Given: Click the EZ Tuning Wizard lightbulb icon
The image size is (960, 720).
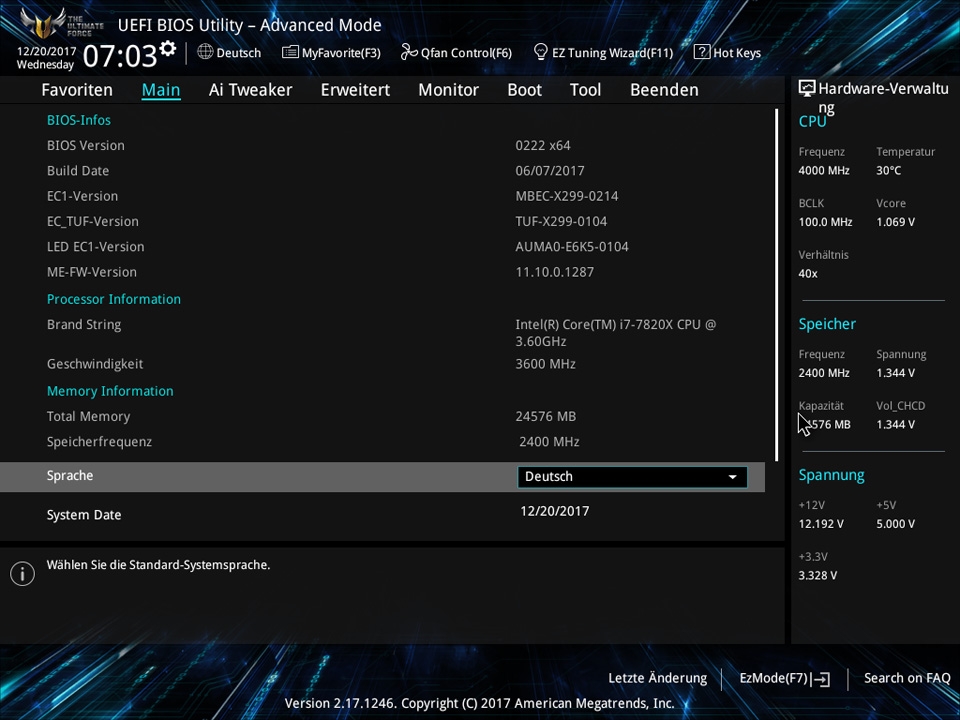Looking at the screenshot, I should 541,52.
